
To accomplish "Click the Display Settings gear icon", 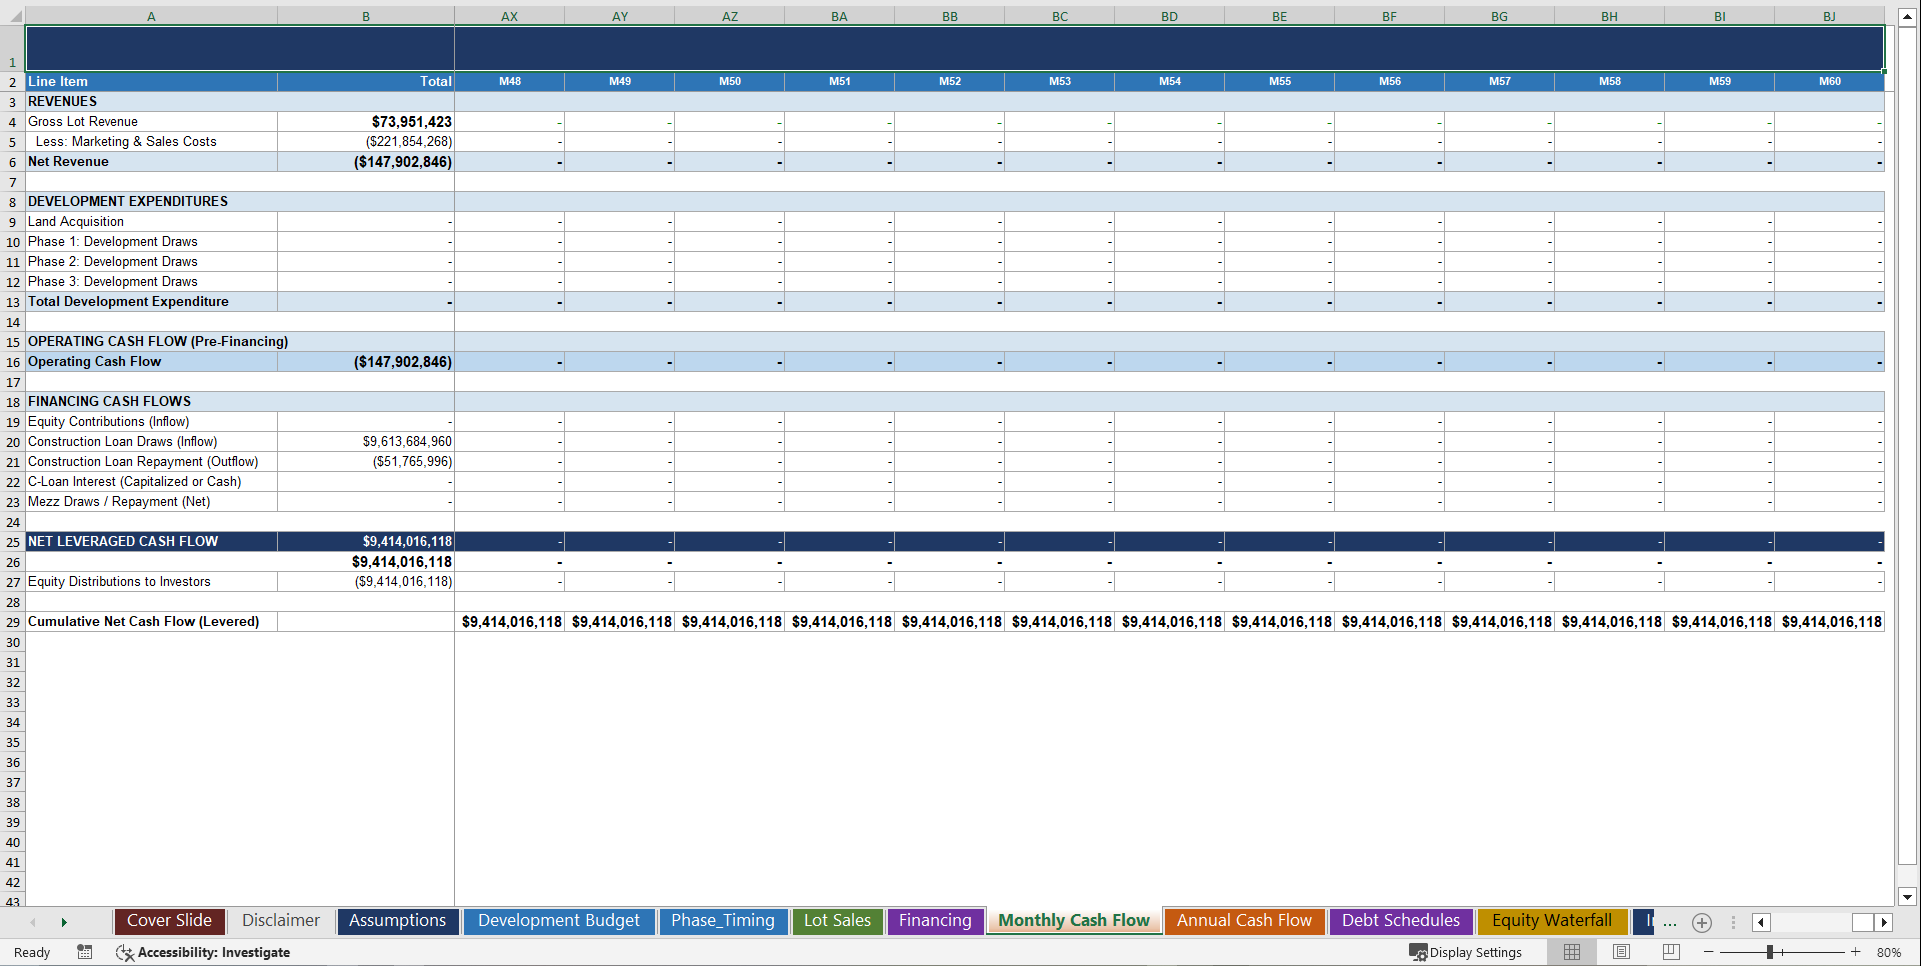I will tap(1419, 952).
